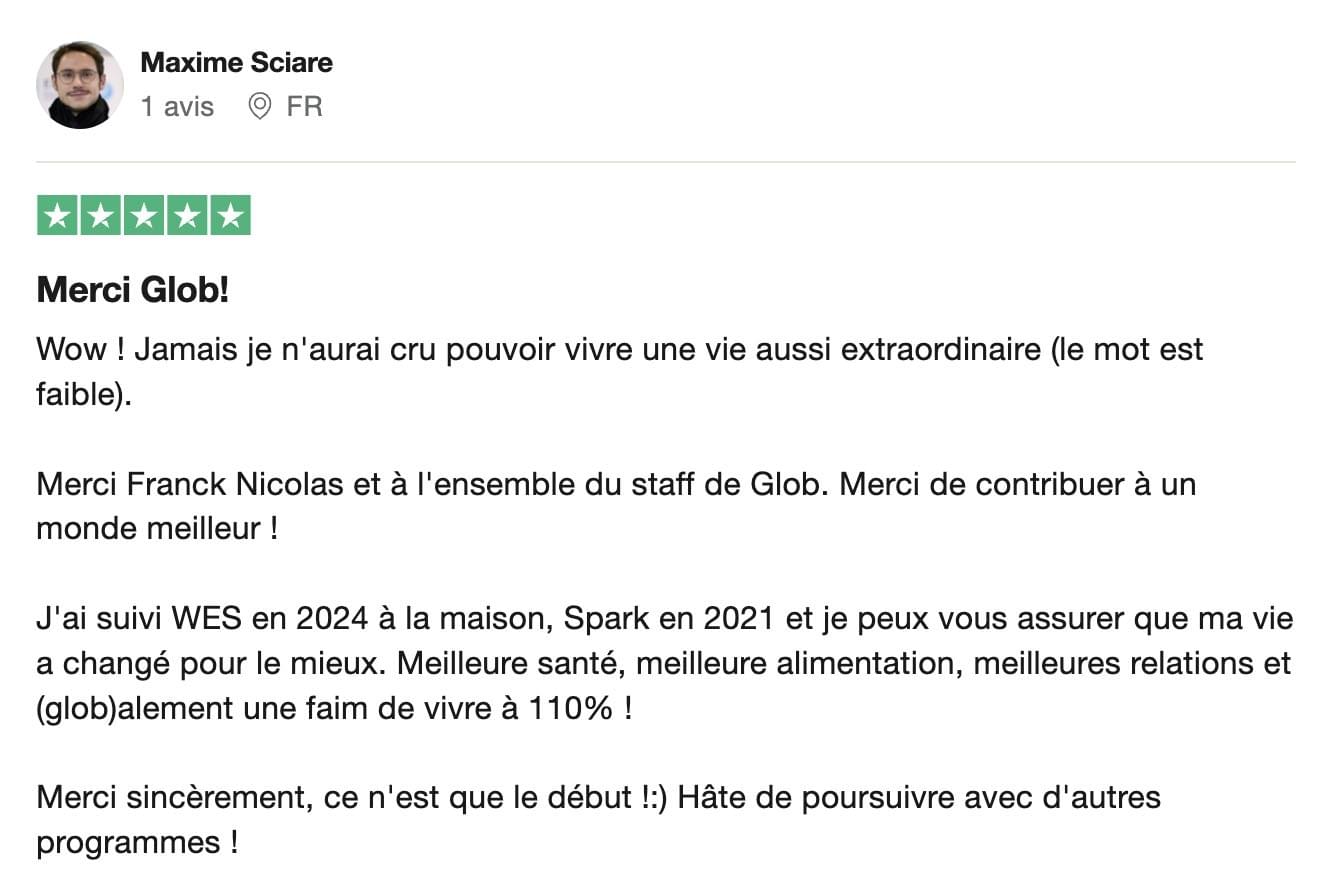Click the location pin icon
Viewport: 1330px width, 884px height.
[x=260, y=106]
